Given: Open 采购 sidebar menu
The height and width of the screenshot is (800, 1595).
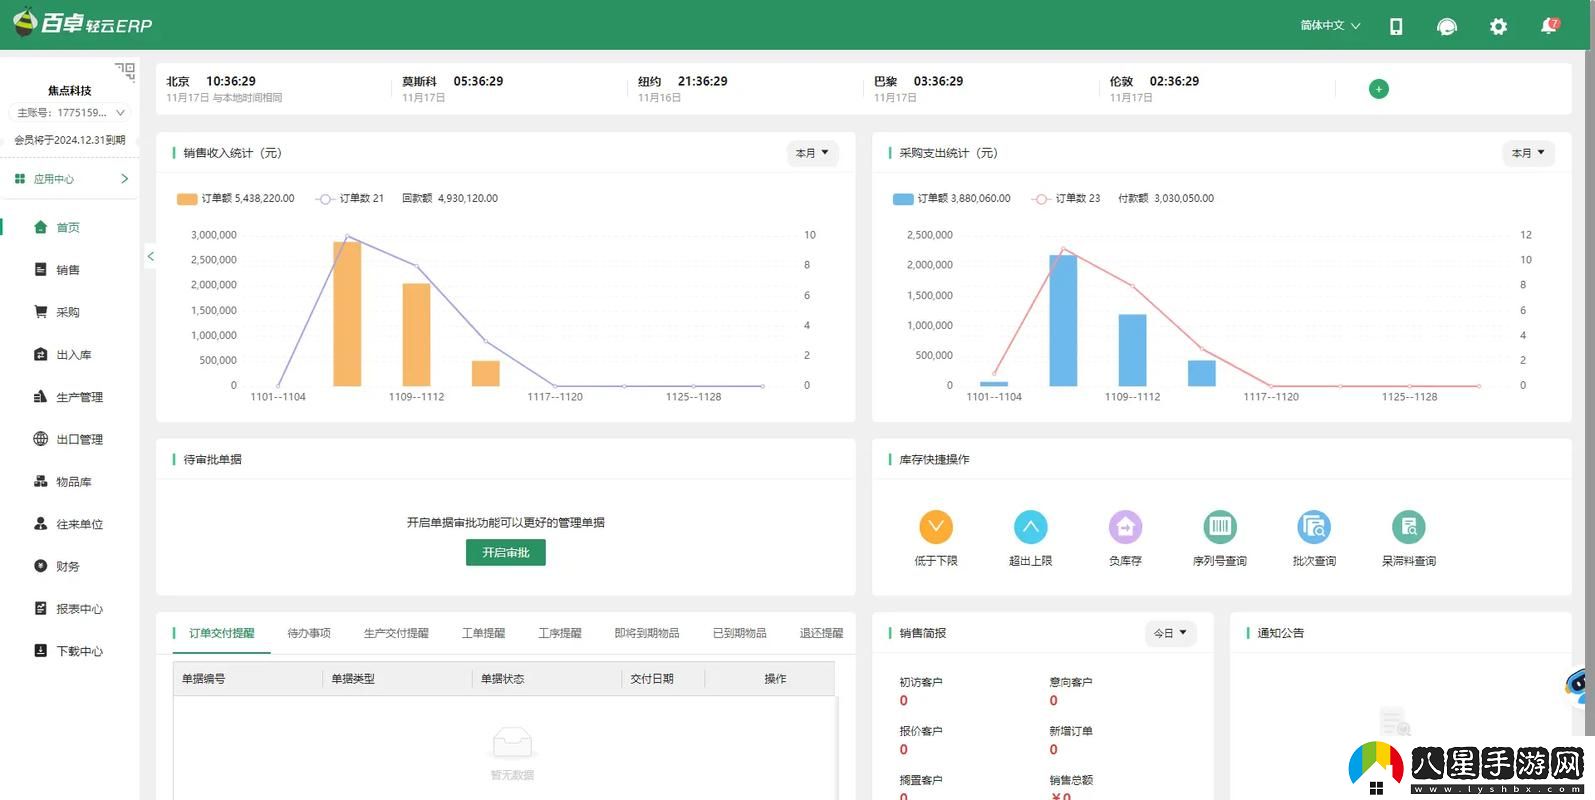Looking at the screenshot, I should [69, 312].
